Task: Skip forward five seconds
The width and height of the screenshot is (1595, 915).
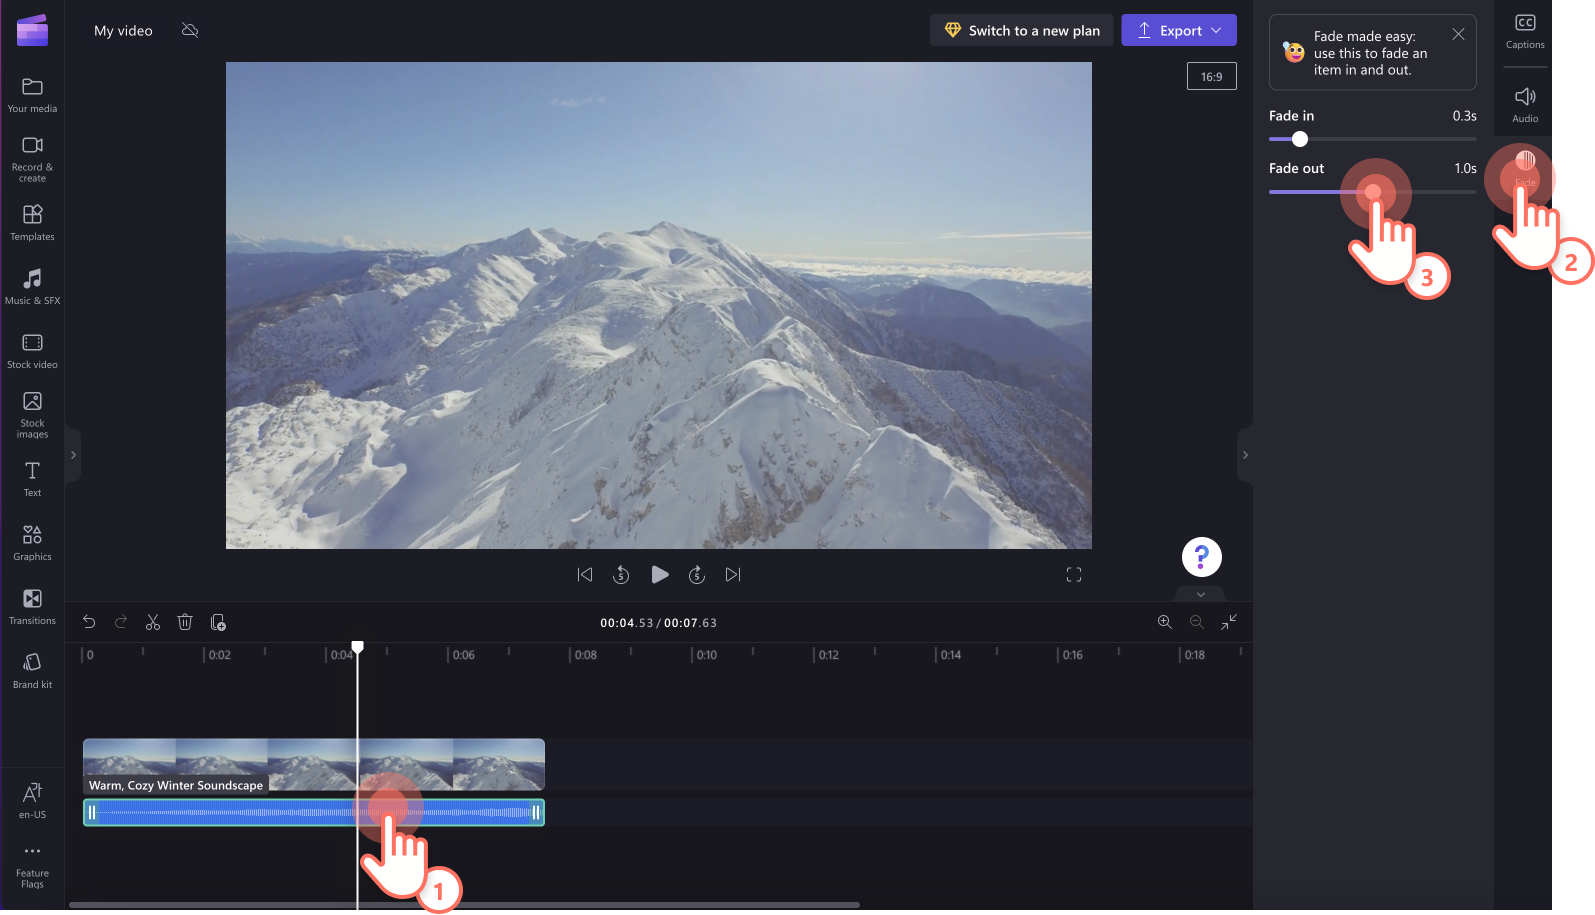Action: pyautogui.click(x=697, y=575)
